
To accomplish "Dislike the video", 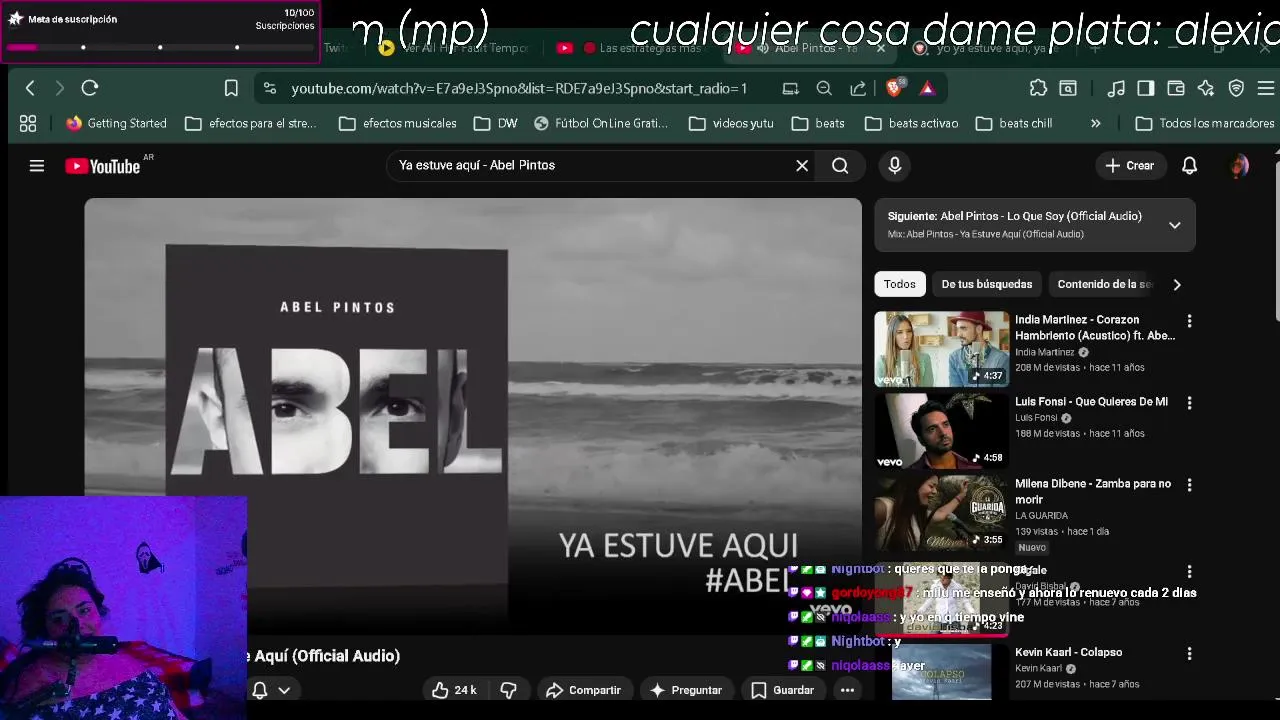I will [508, 690].
